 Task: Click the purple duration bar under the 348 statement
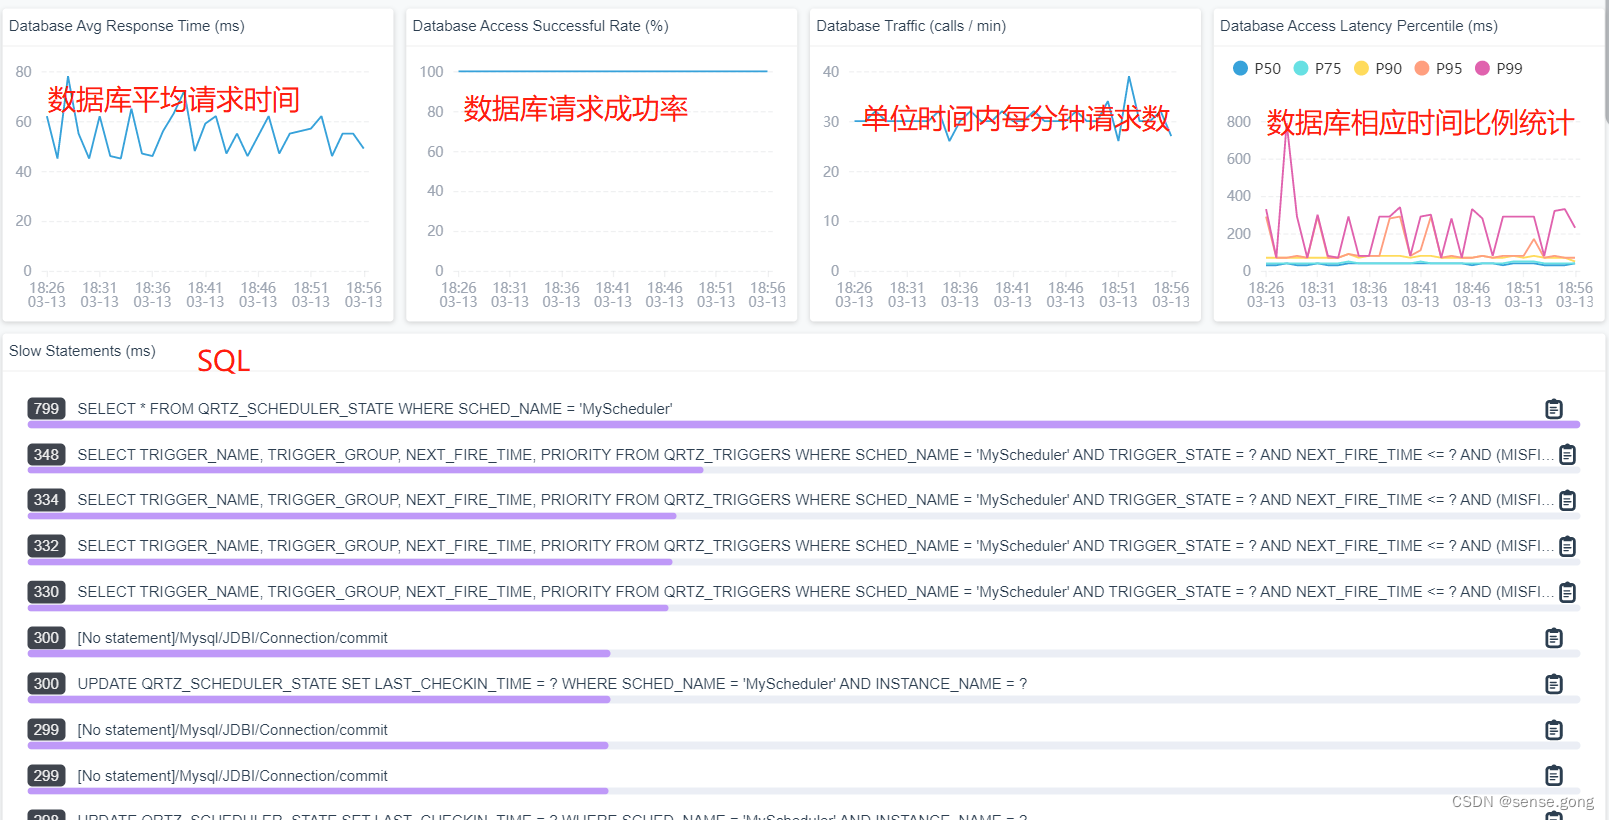pos(365,470)
